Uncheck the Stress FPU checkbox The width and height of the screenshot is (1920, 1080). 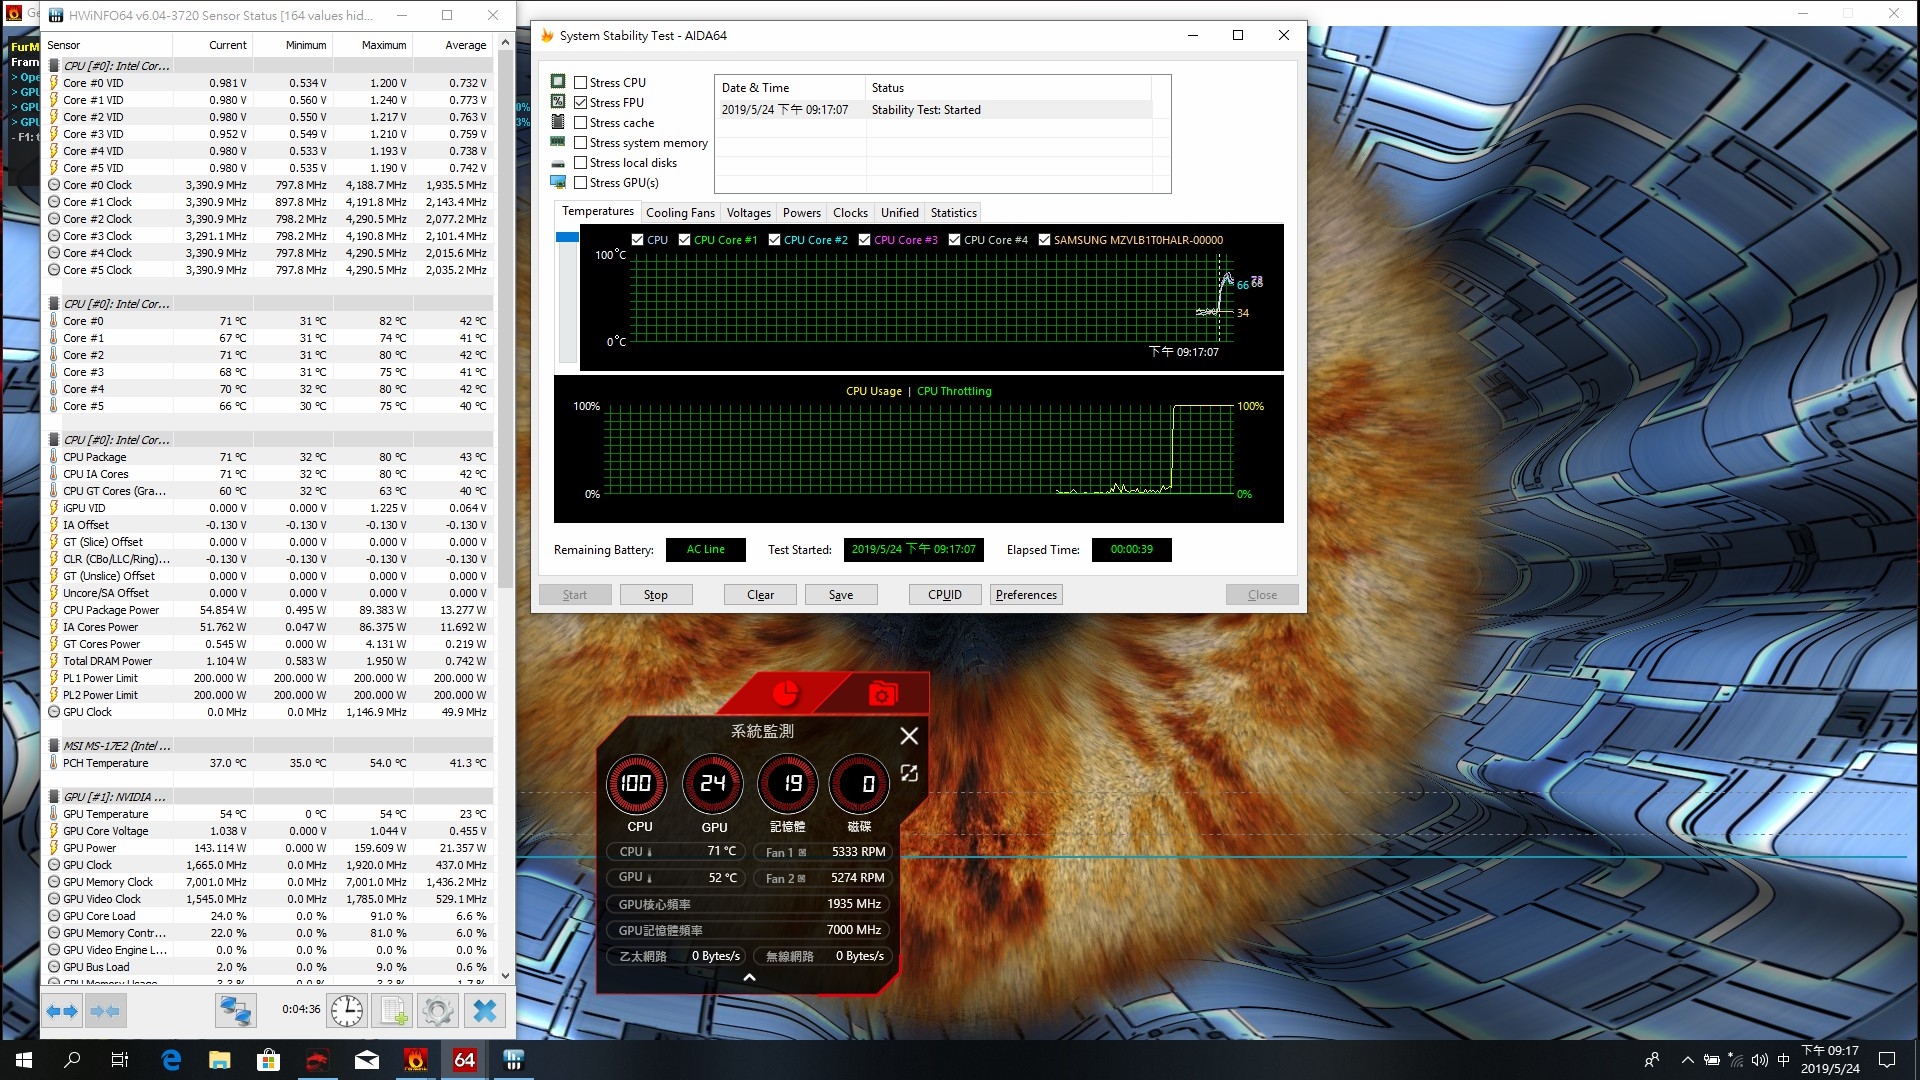tap(580, 103)
